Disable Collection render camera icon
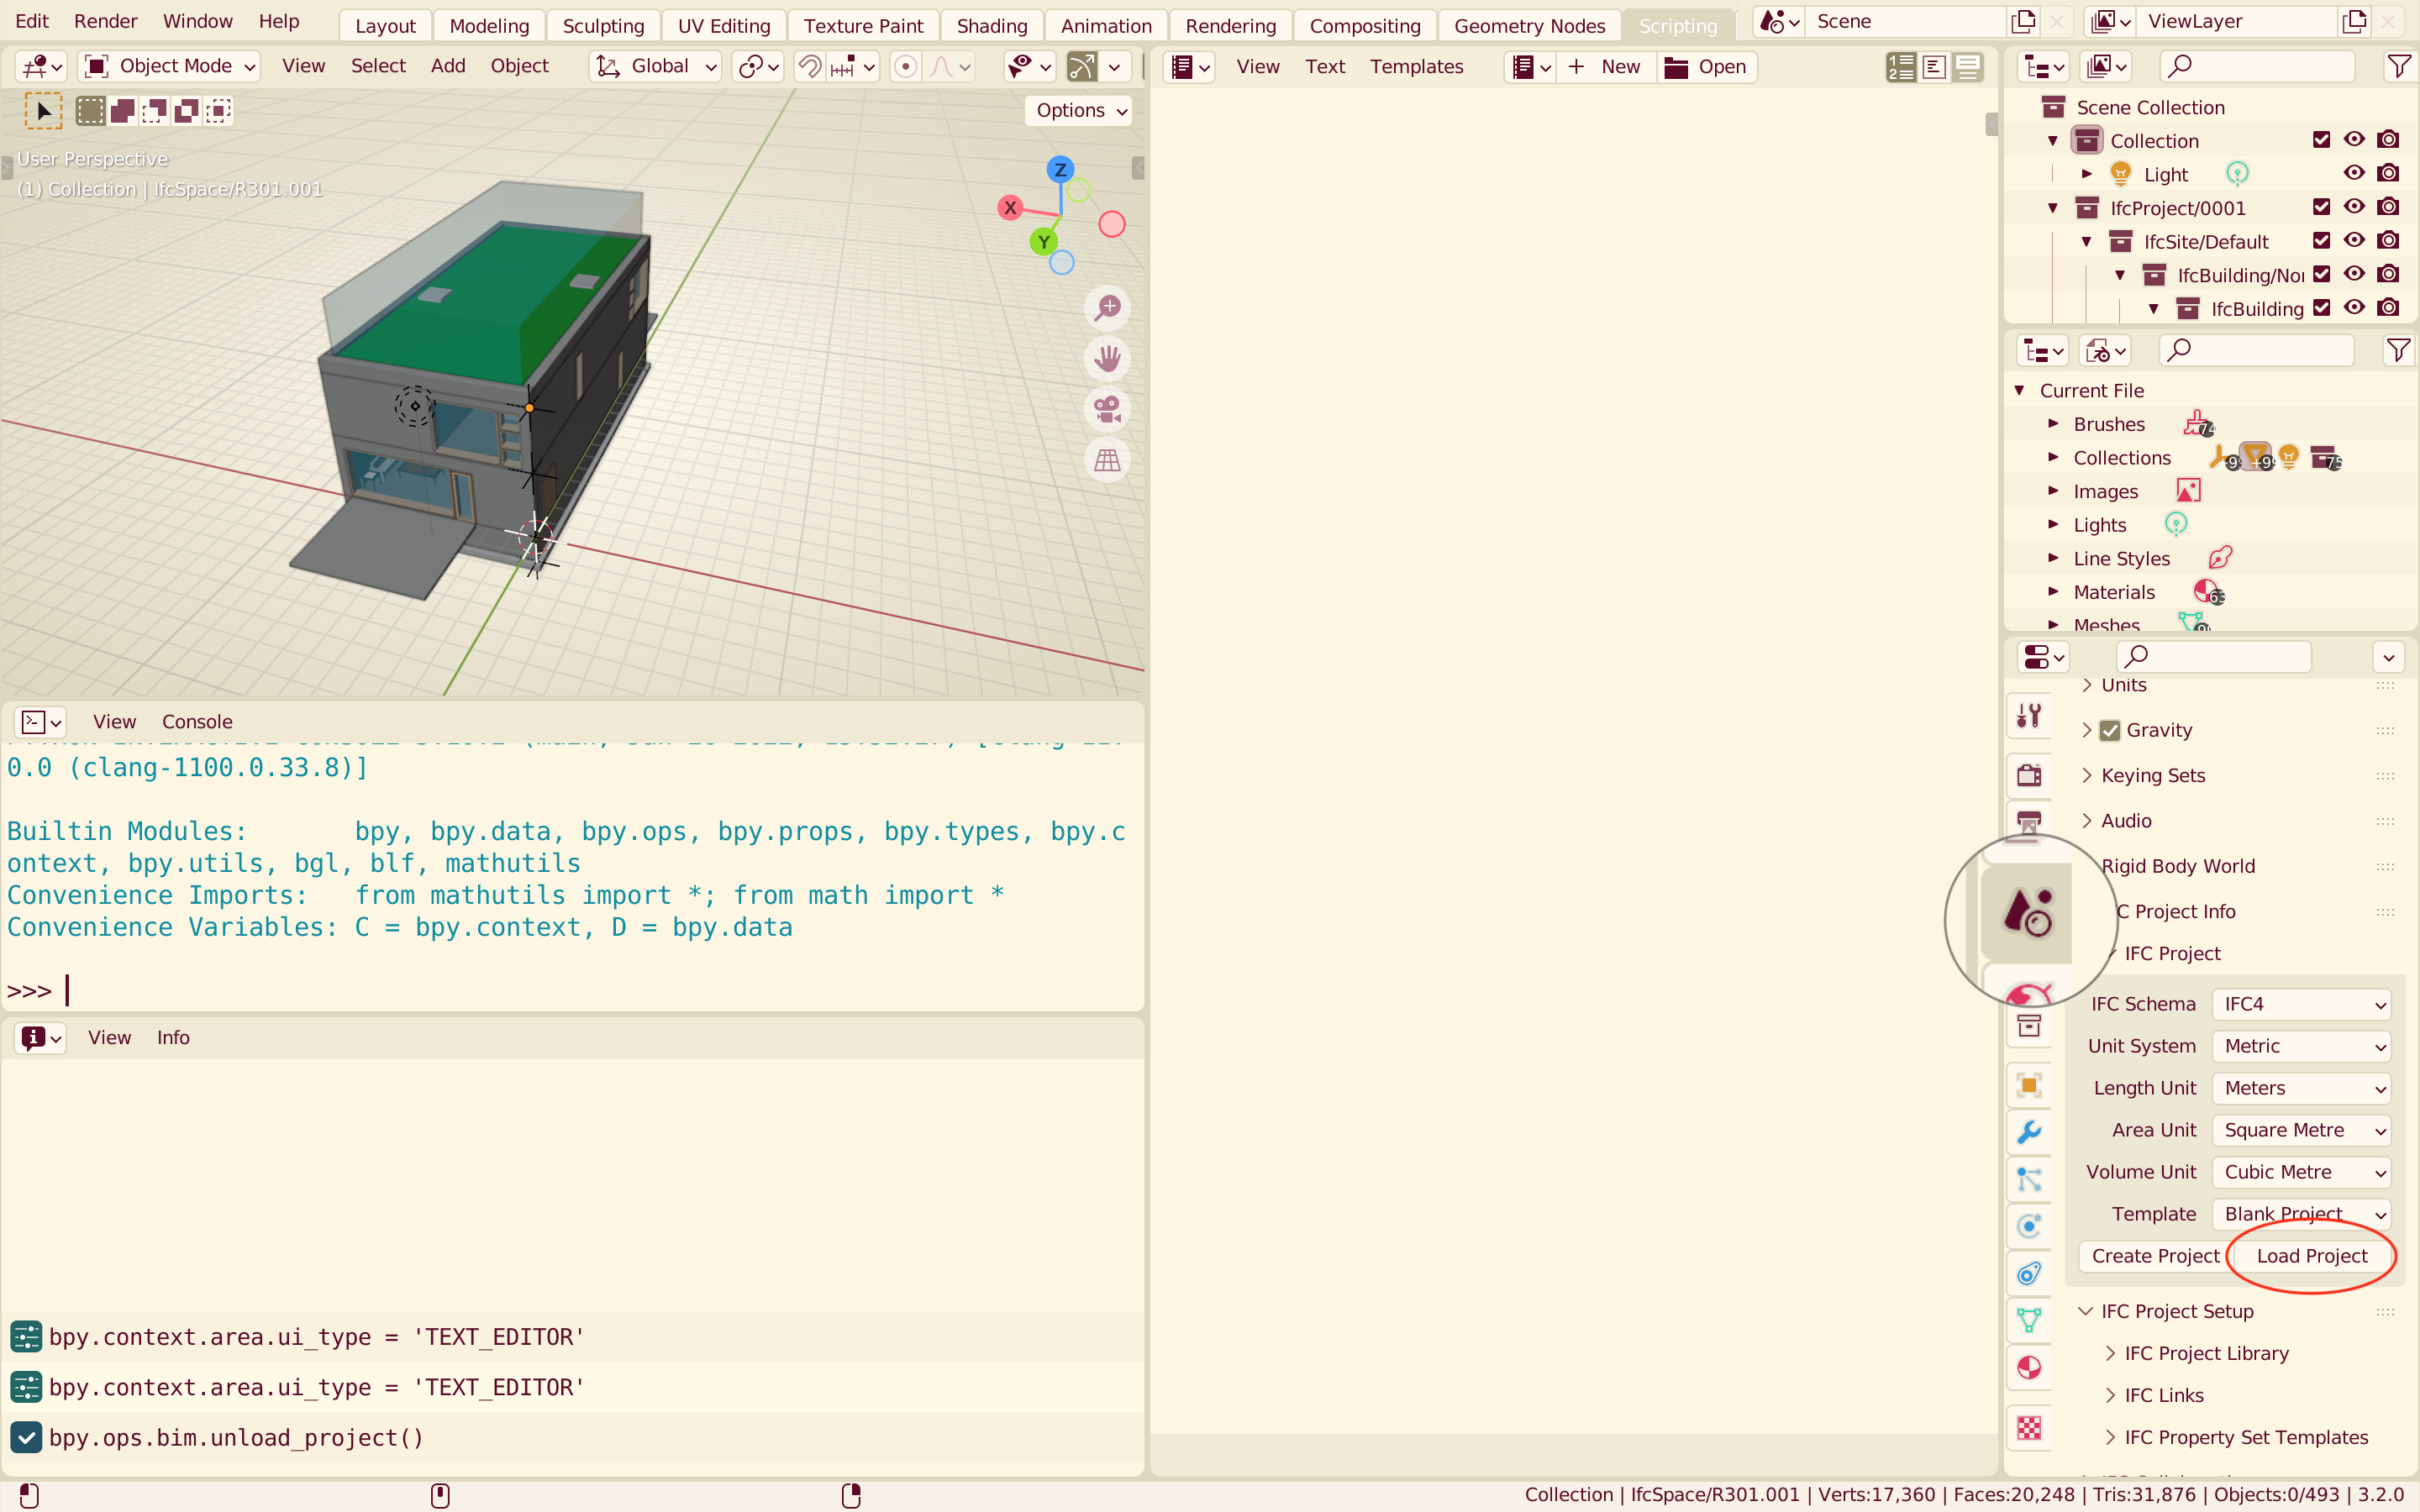2420x1512 pixels. pyautogui.click(x=2388, y=140)
